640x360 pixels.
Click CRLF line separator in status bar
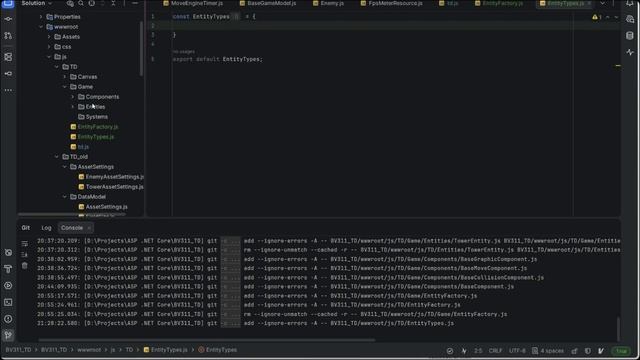click(495, 351)
